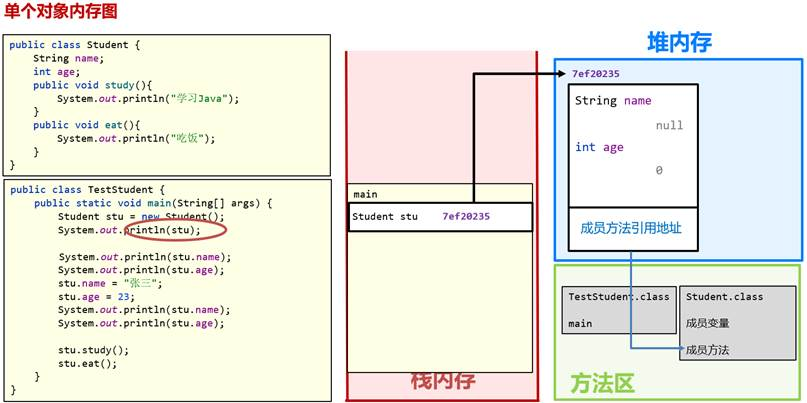Click the circled println(stu) call
The width and height of the screenshot is (807, 403).
pos(175,230)
